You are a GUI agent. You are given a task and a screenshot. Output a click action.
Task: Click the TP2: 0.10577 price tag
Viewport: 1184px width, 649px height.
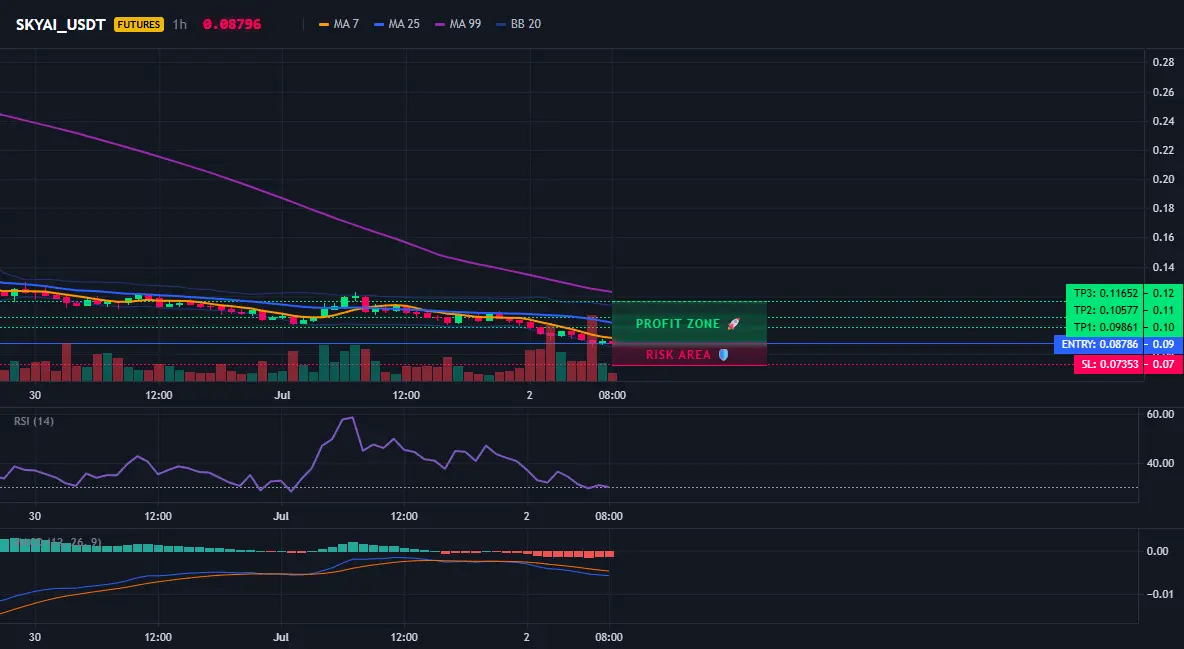click(x=1105, y=310)
